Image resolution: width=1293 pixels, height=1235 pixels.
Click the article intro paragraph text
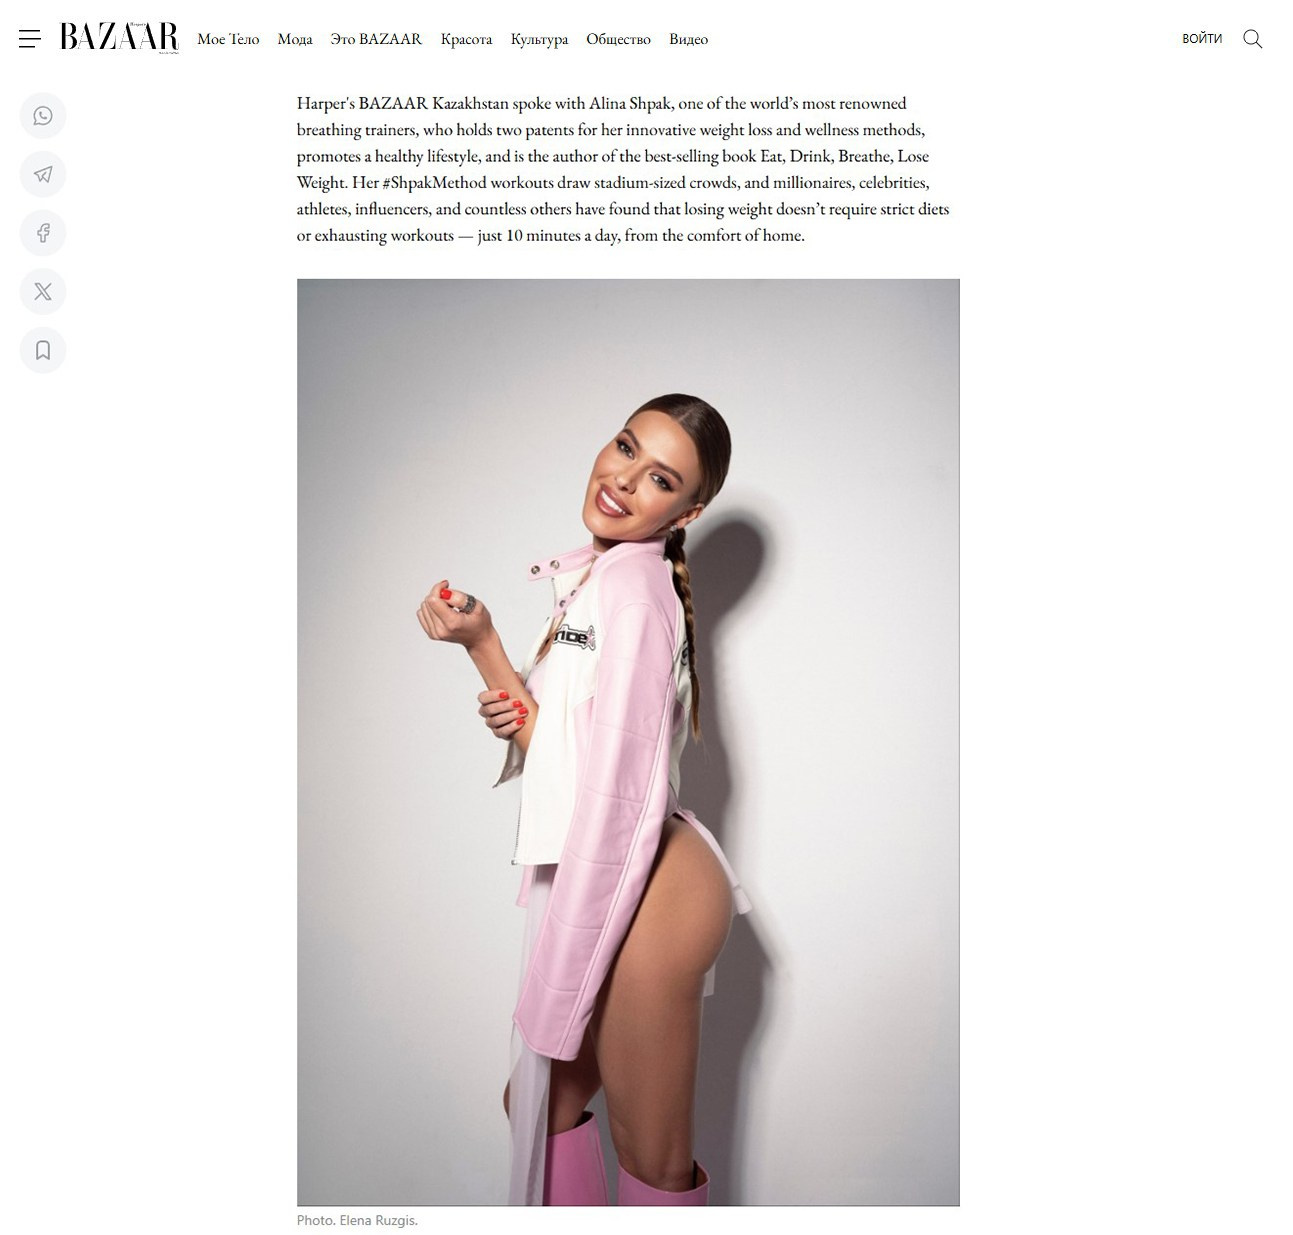point(623,169)
